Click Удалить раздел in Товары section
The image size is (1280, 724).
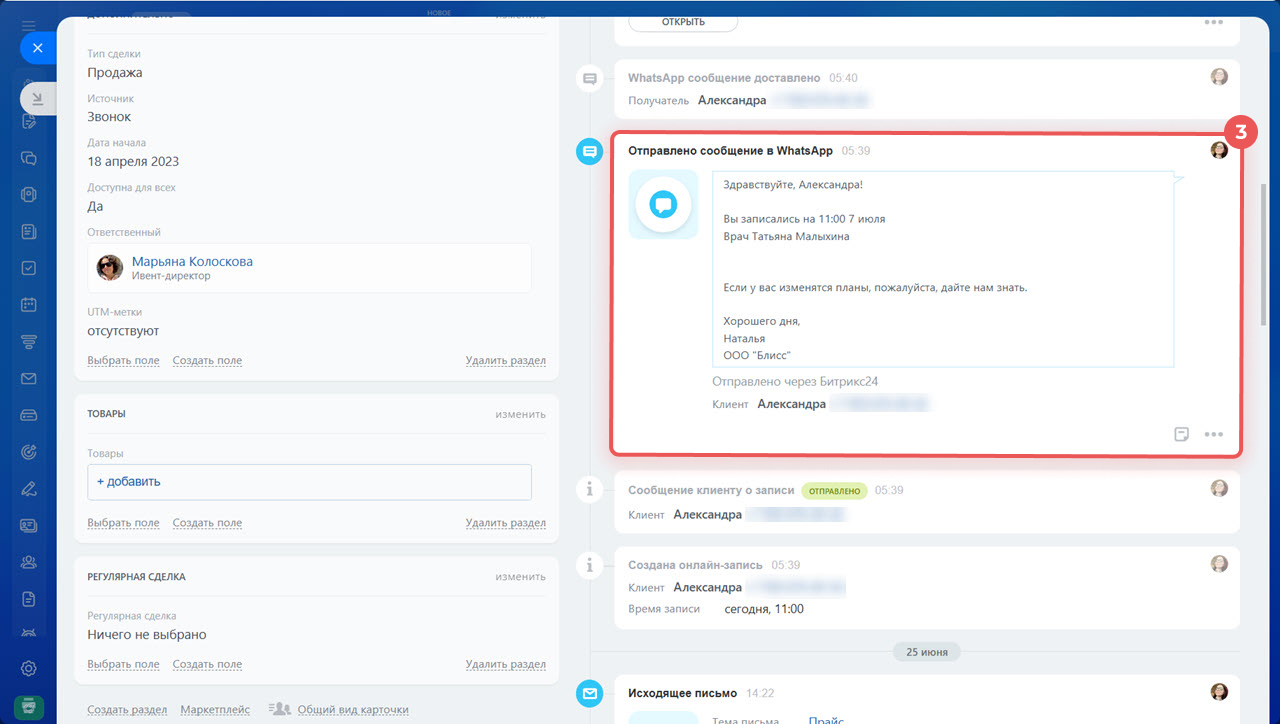505,523
